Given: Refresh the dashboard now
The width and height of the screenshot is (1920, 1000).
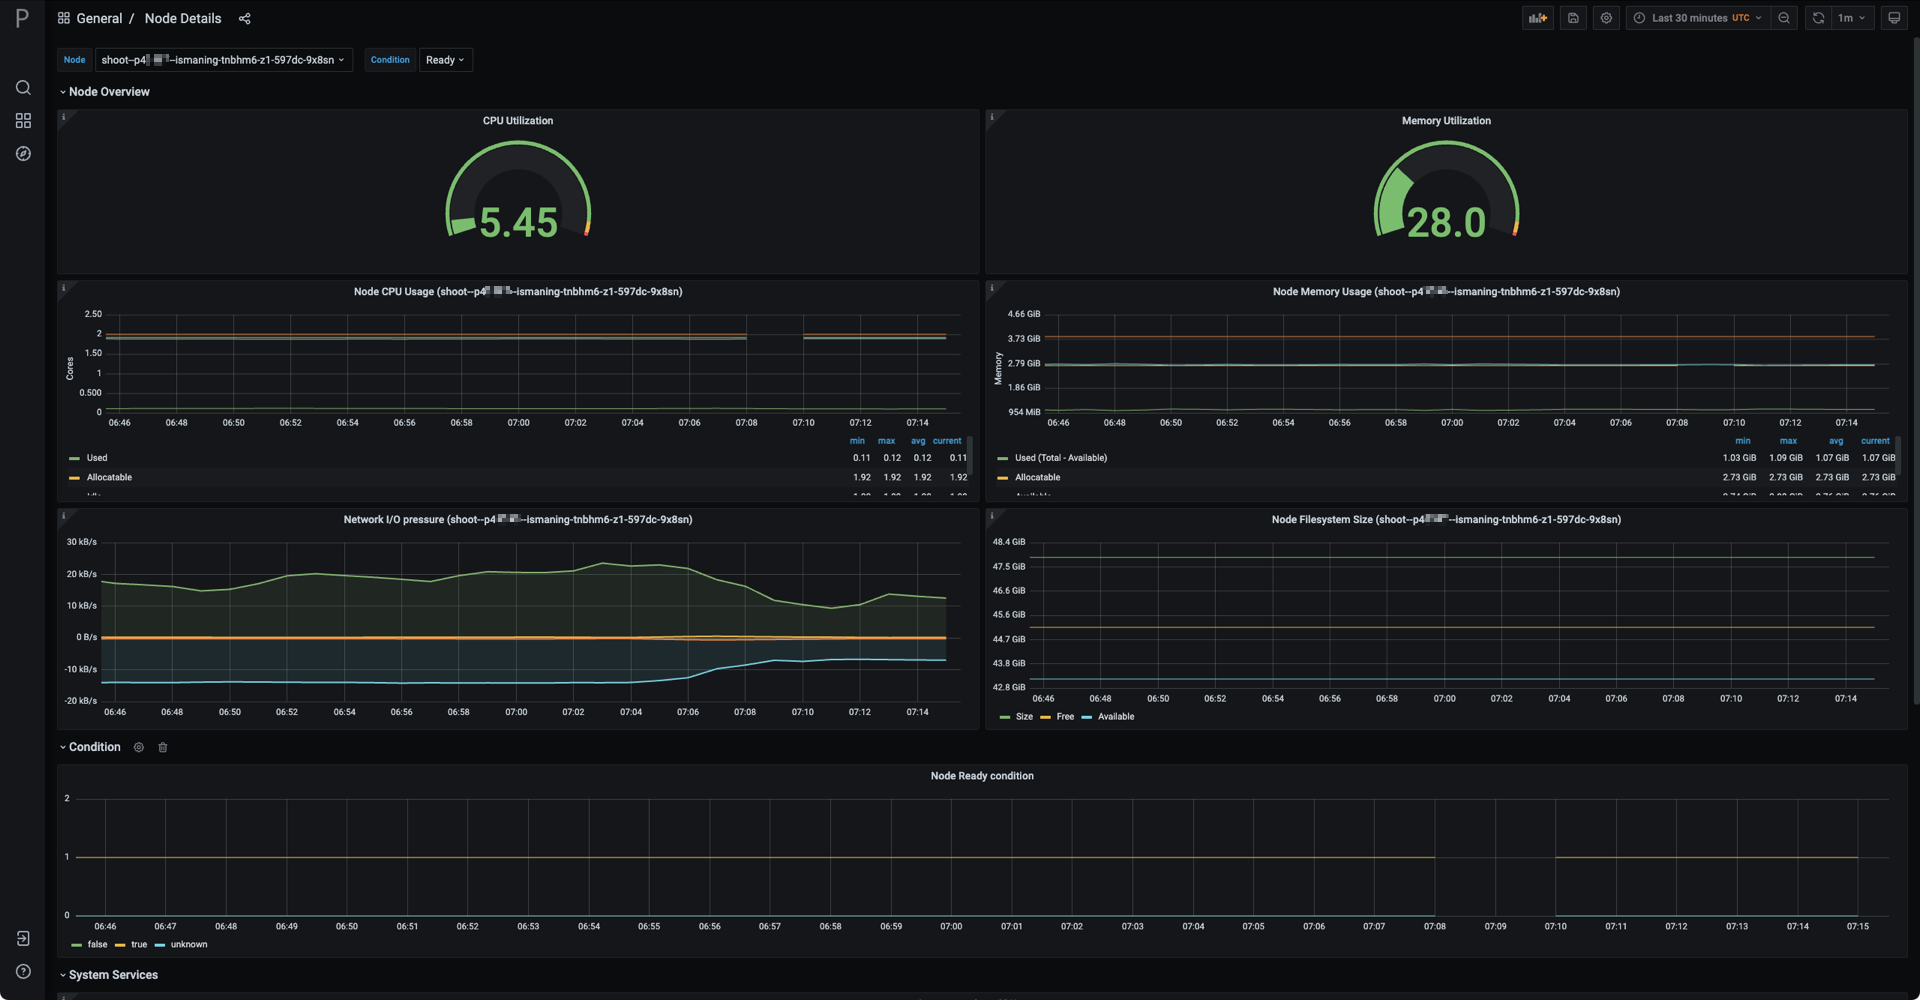Looking at the screenshot, I should click(x=1818, y=18).
